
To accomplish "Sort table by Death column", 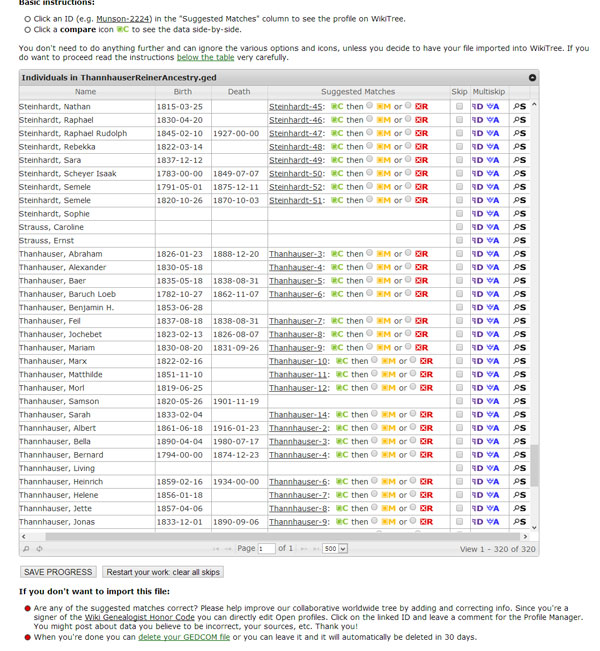I will click(x=239, y=92).
